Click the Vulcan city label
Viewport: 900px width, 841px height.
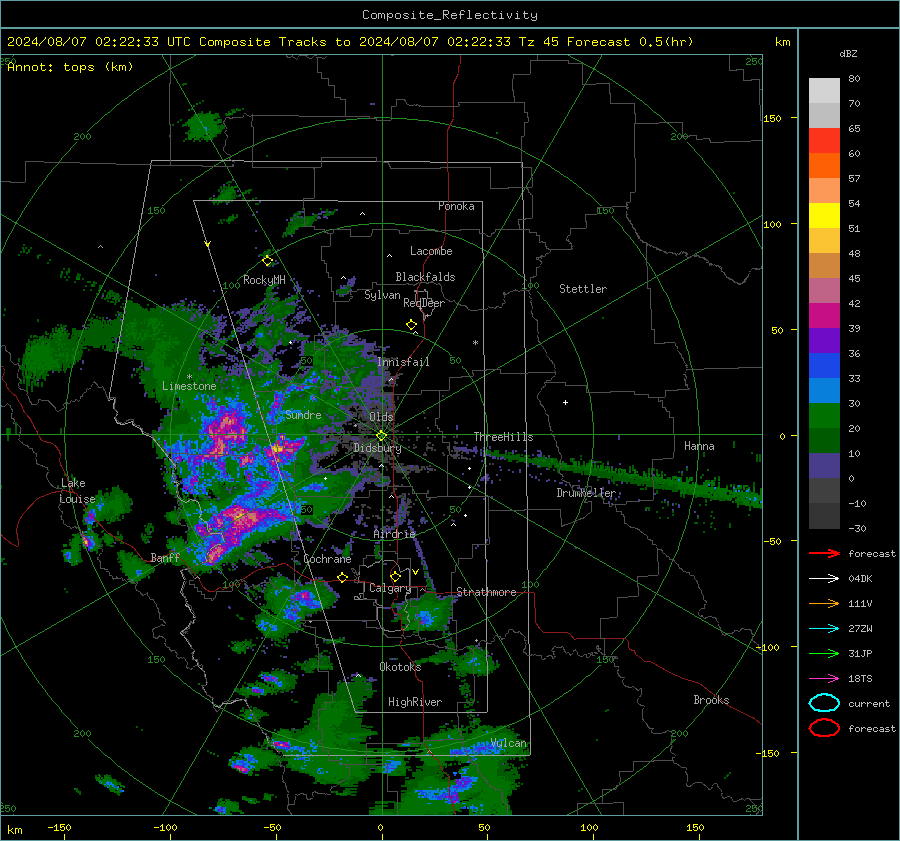click(509, 743)
